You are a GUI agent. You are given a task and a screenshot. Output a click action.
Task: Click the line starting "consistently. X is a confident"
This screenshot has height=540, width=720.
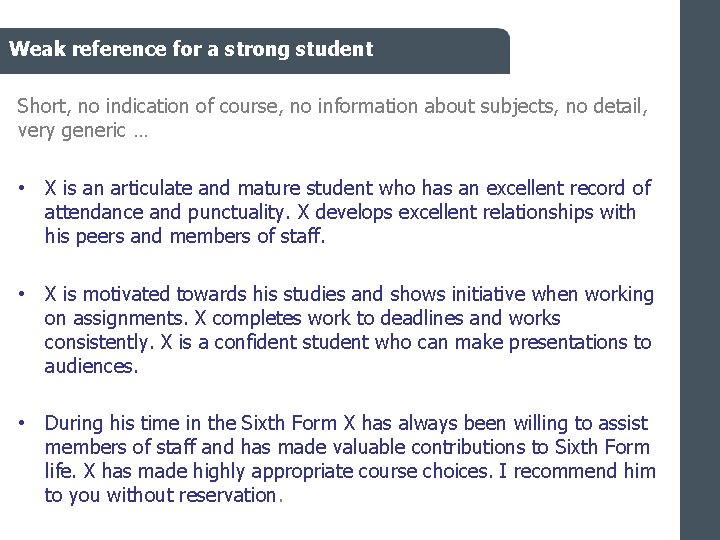[x=347, y=342]
